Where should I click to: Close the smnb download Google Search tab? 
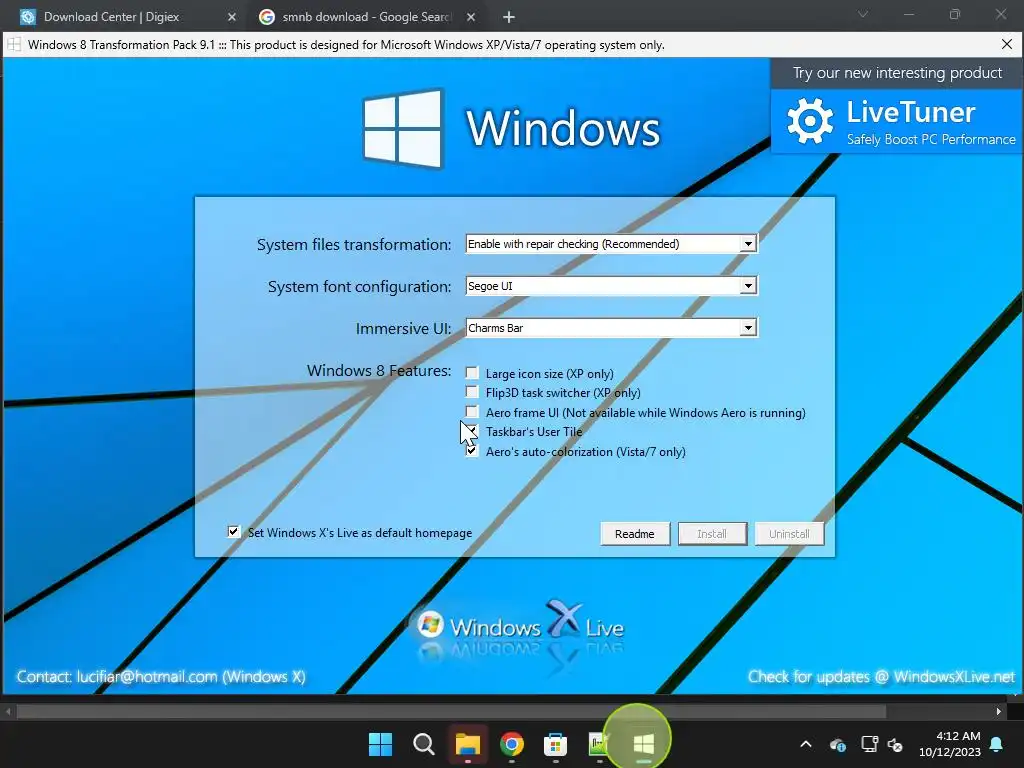[471, 17]
